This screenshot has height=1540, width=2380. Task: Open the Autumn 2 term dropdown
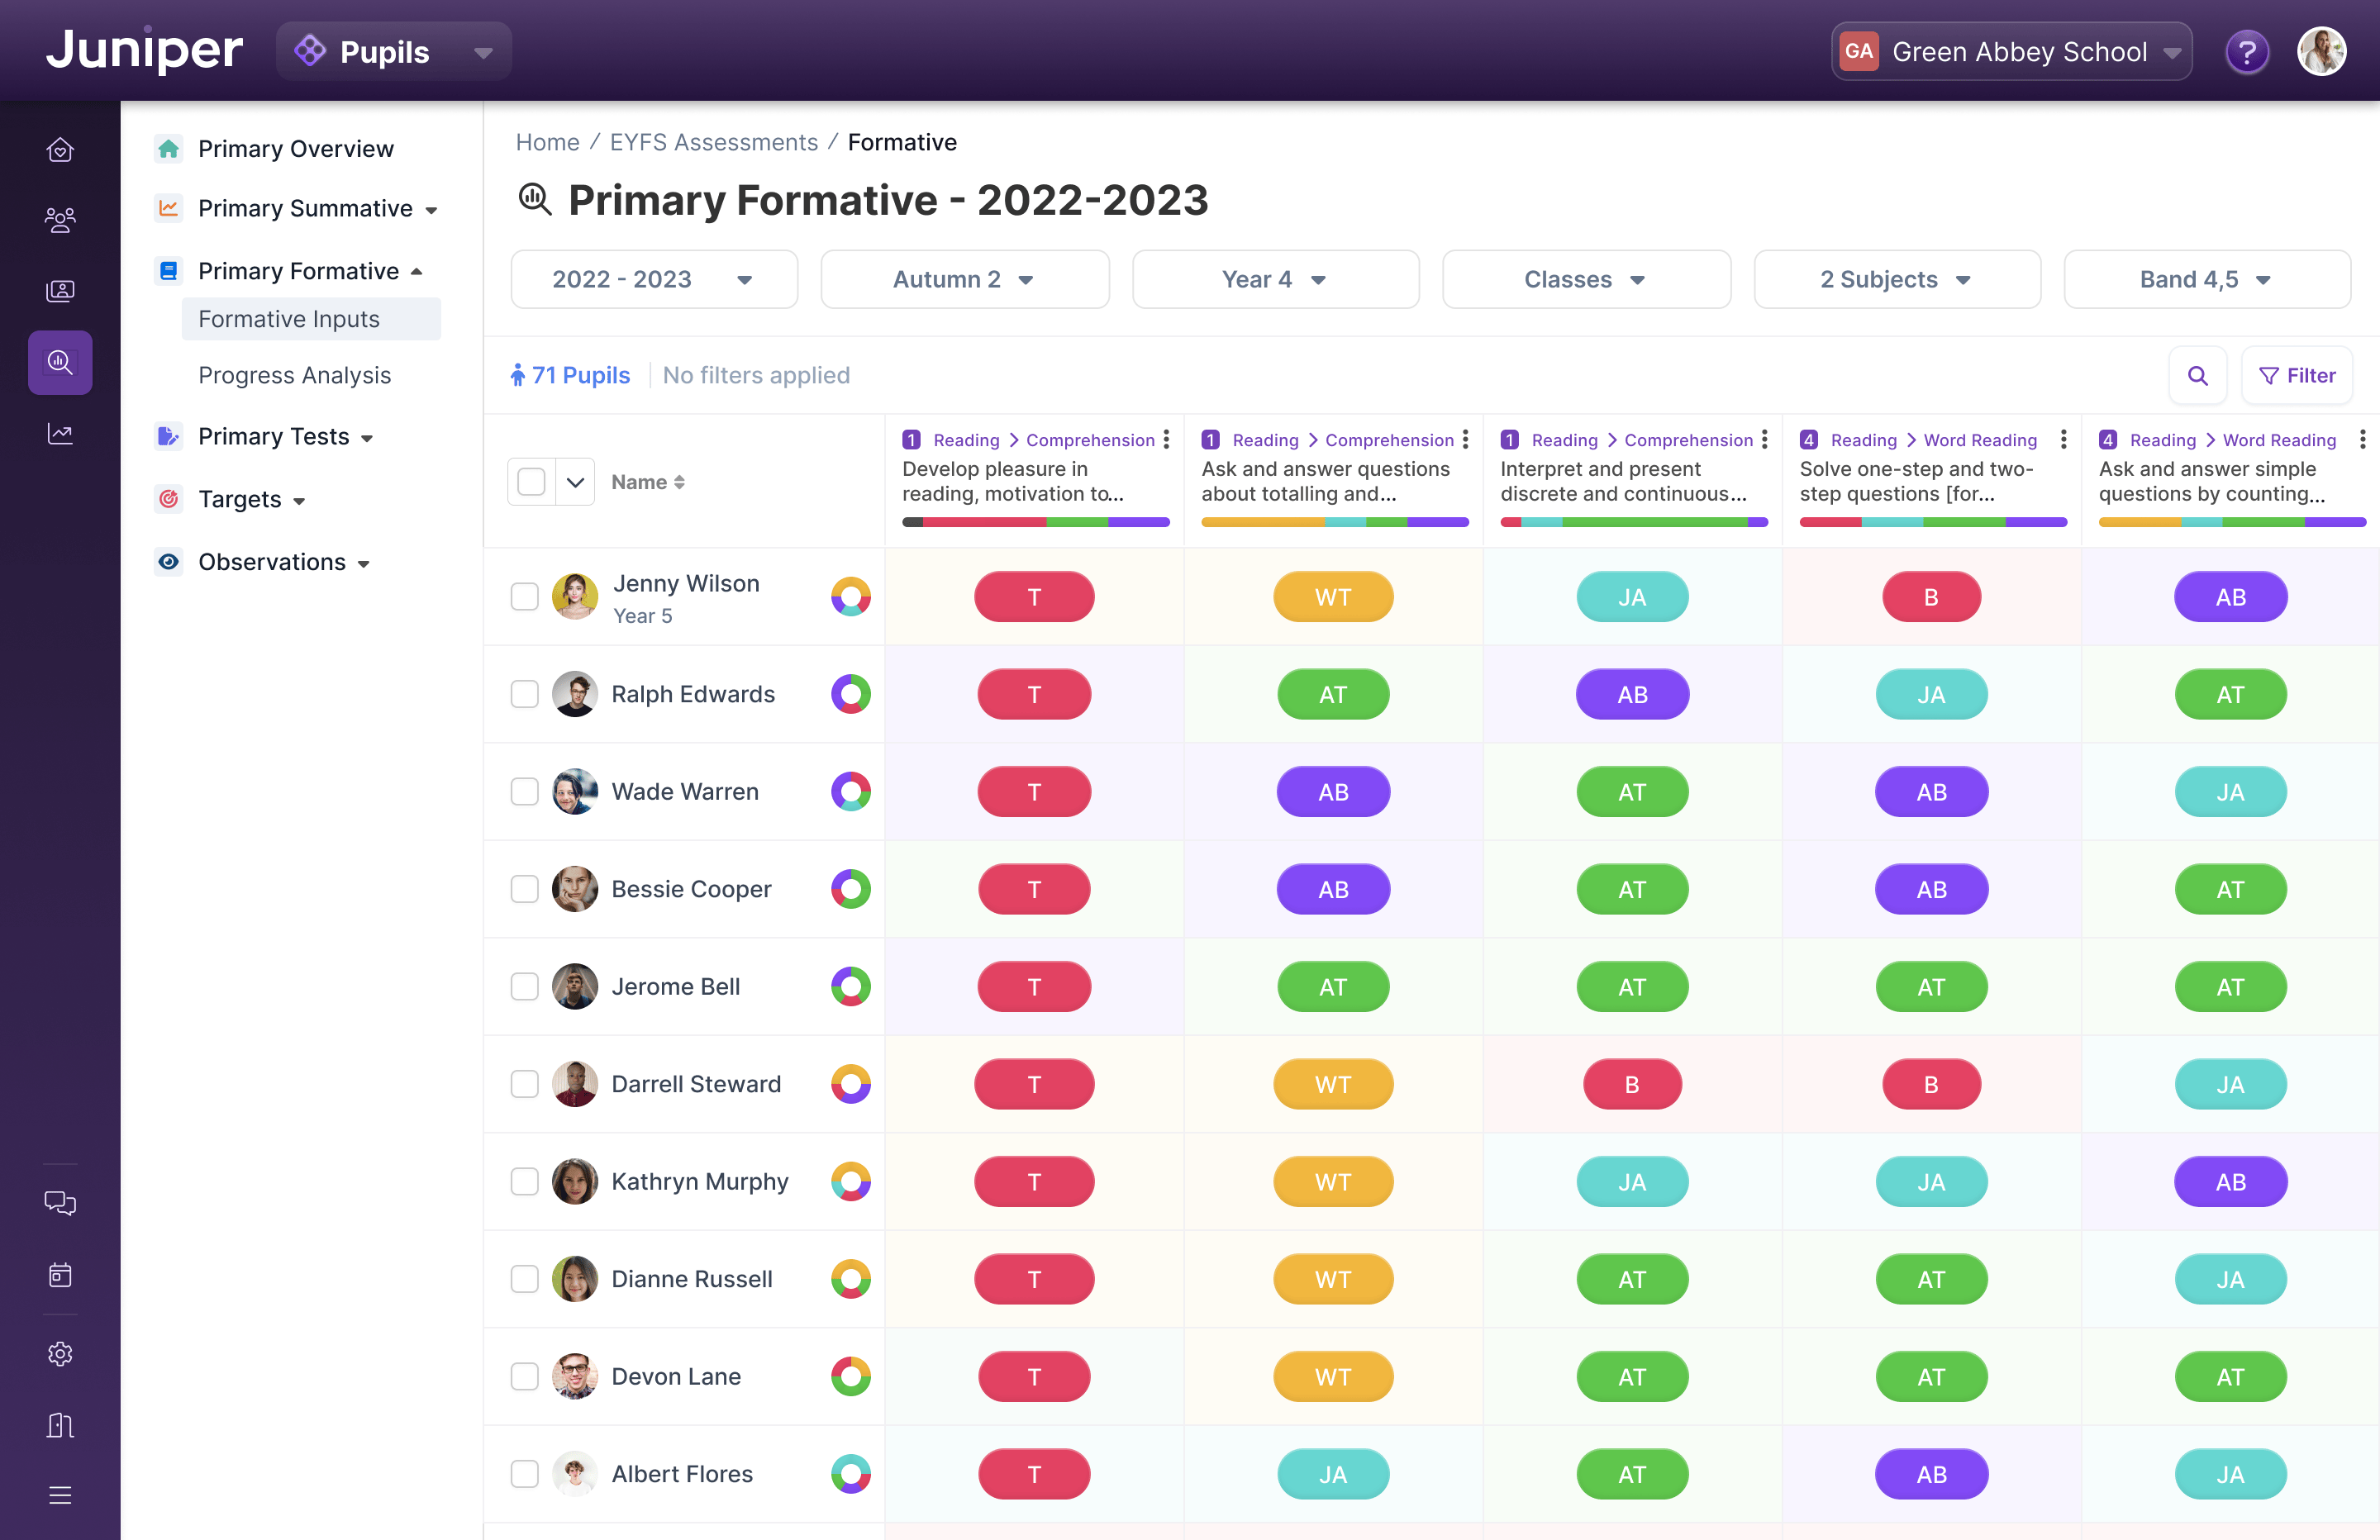[964, 280]
